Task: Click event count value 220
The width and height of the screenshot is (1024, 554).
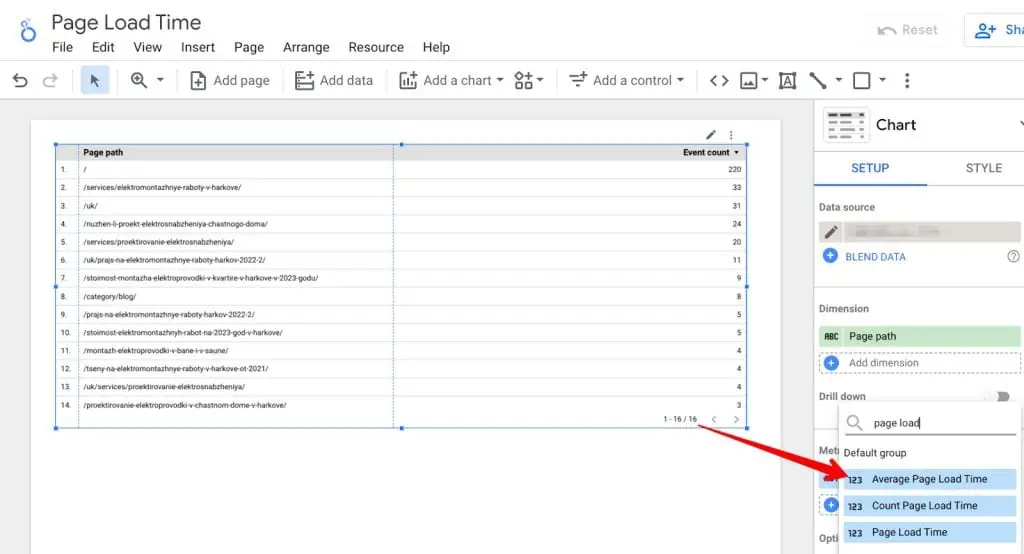Action: [735, 169]
